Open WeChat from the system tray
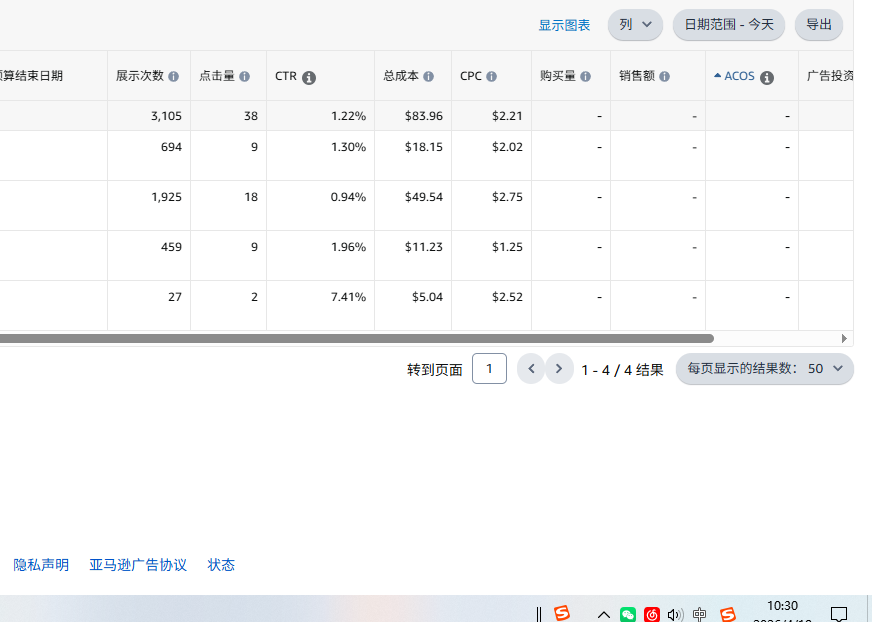Viewport: 872px width, 622px height. coord(628,614)
